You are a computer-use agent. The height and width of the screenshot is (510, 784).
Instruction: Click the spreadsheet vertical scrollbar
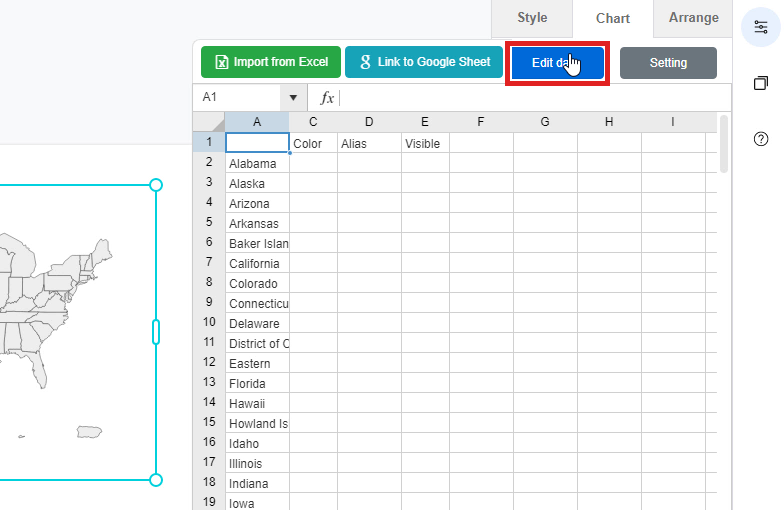[x=724, y=144]
